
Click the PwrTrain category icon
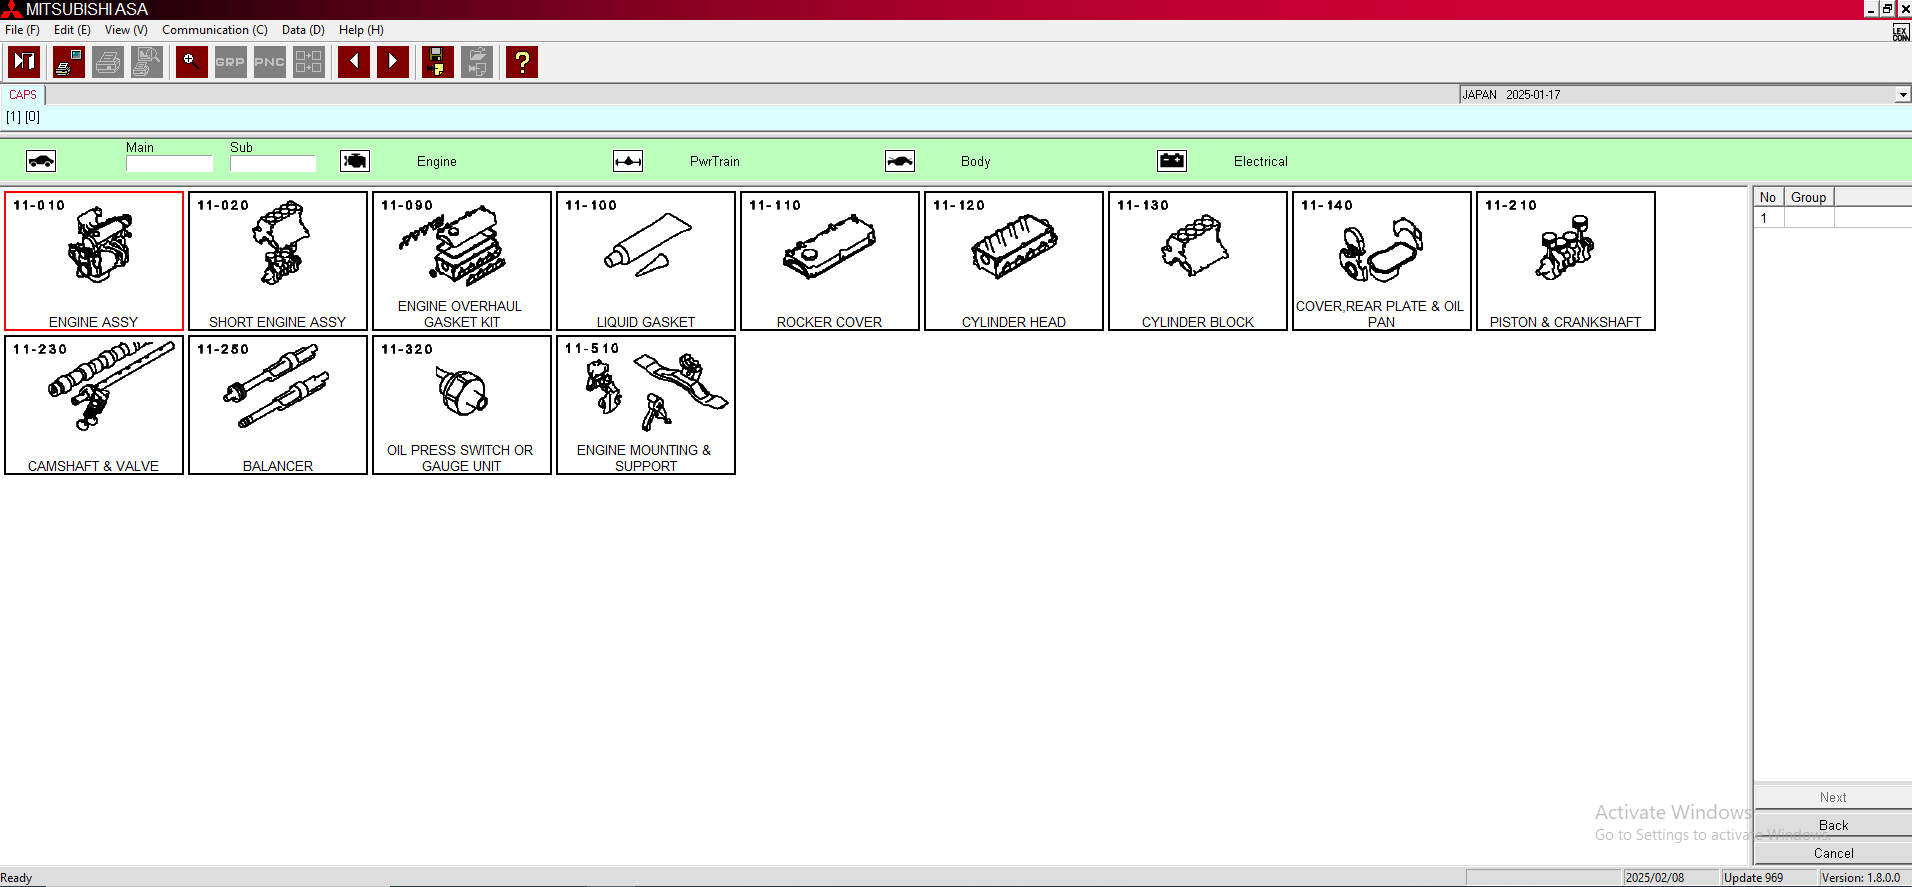pos(628,161)
